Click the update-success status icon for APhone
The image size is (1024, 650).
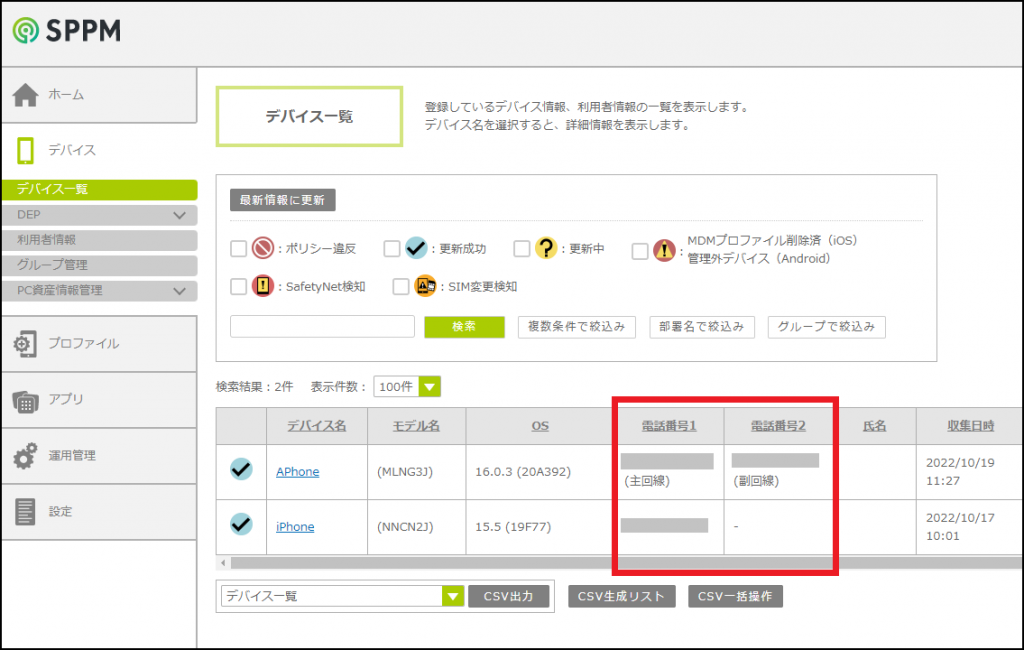[x=241, y=469]
